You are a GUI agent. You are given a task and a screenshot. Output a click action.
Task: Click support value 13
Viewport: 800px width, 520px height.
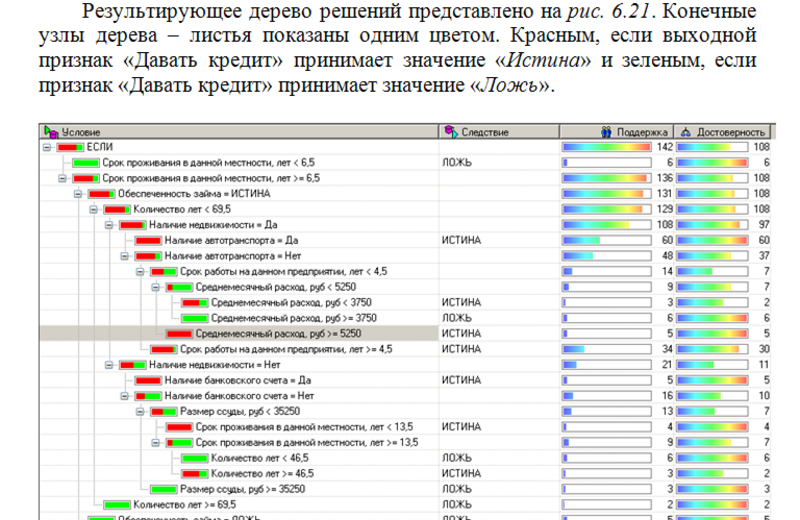click(x=667, y=412)
